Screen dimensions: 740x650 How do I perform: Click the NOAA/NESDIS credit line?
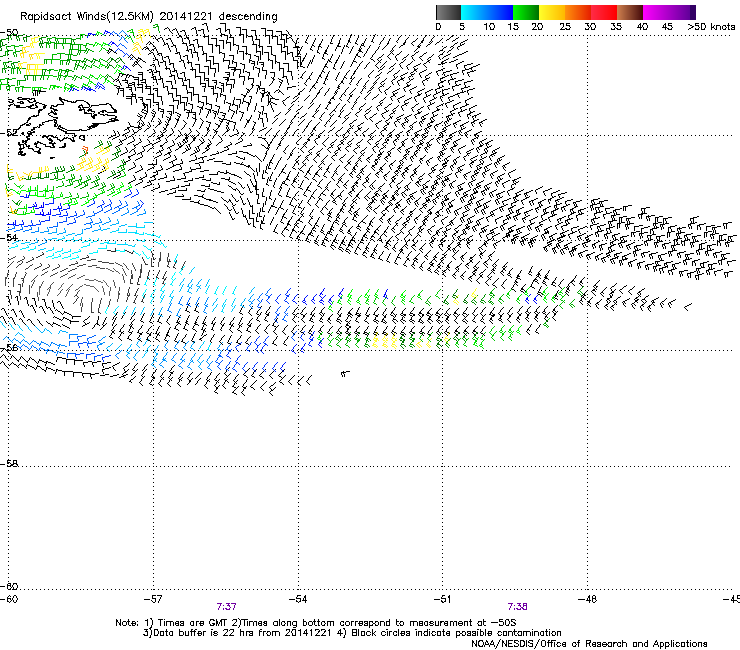click(x=589, y=644)
